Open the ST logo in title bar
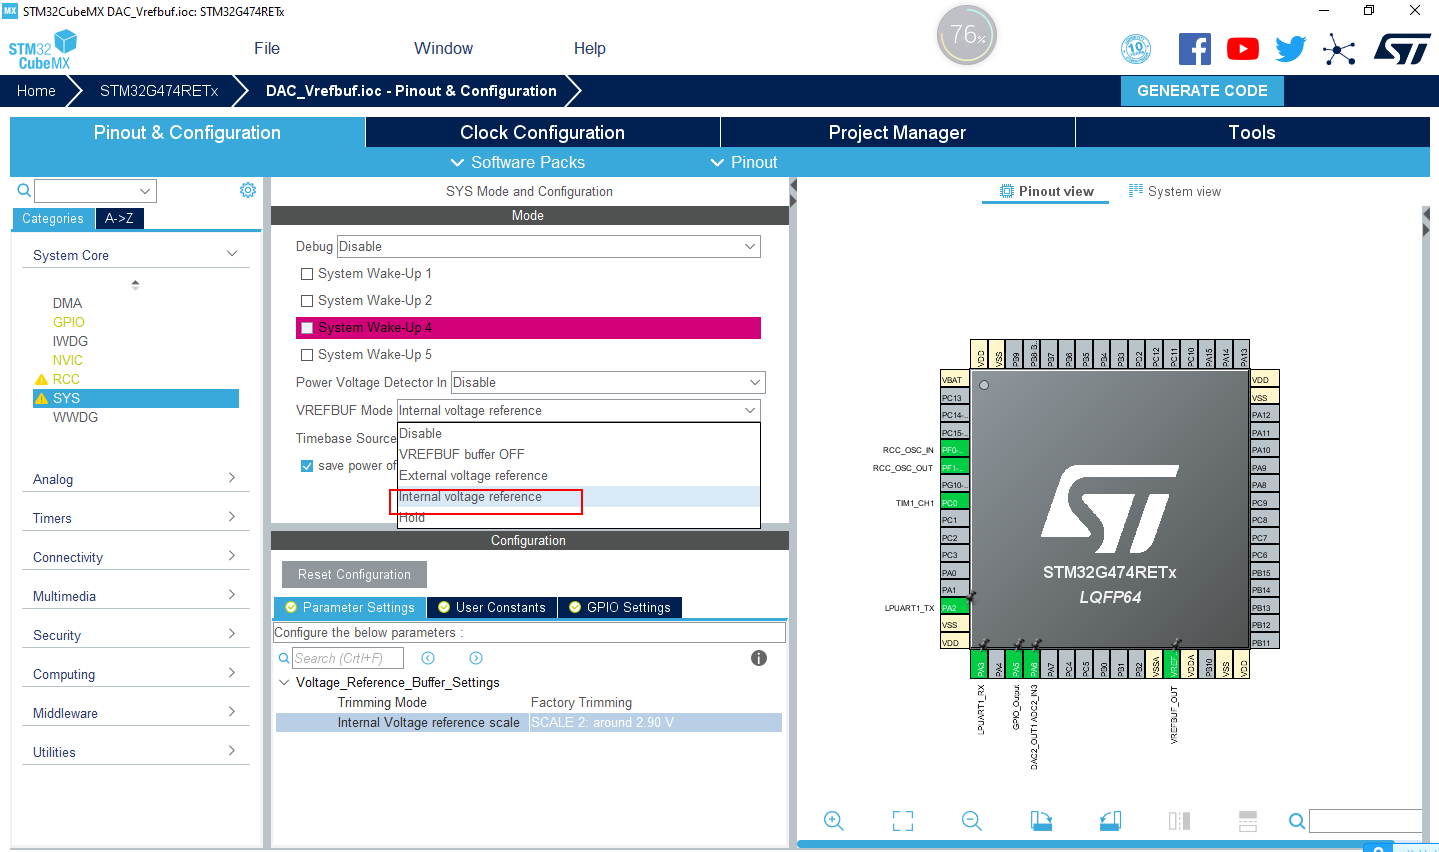The image size is (1439, 852). click(1402, 47)
